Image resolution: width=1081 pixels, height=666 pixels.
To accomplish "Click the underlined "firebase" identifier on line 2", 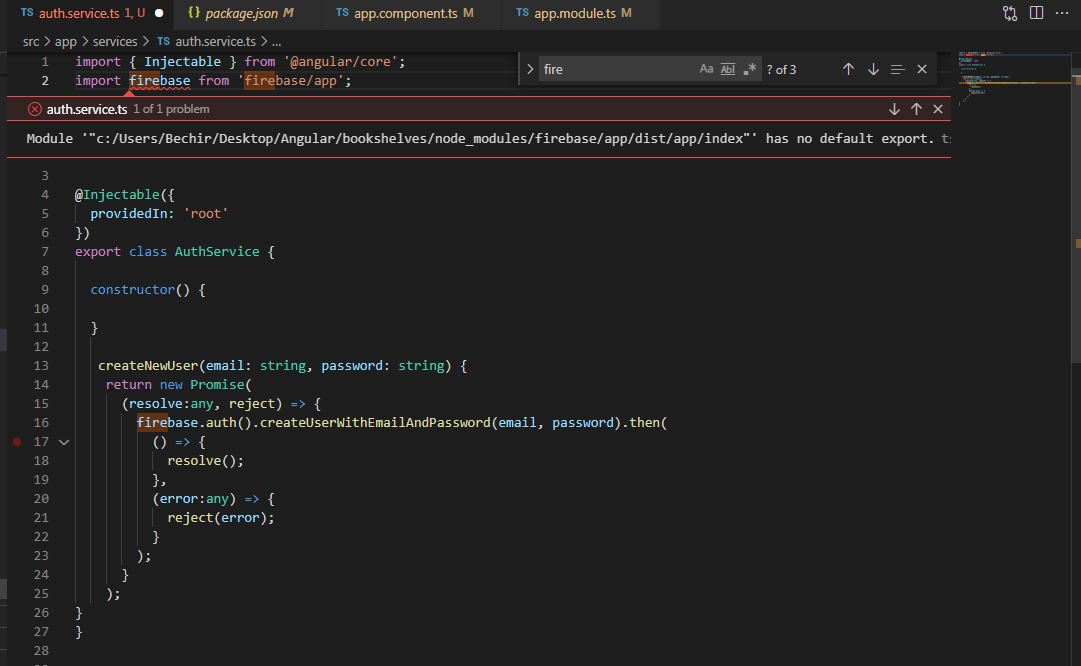I will (159, 81).
